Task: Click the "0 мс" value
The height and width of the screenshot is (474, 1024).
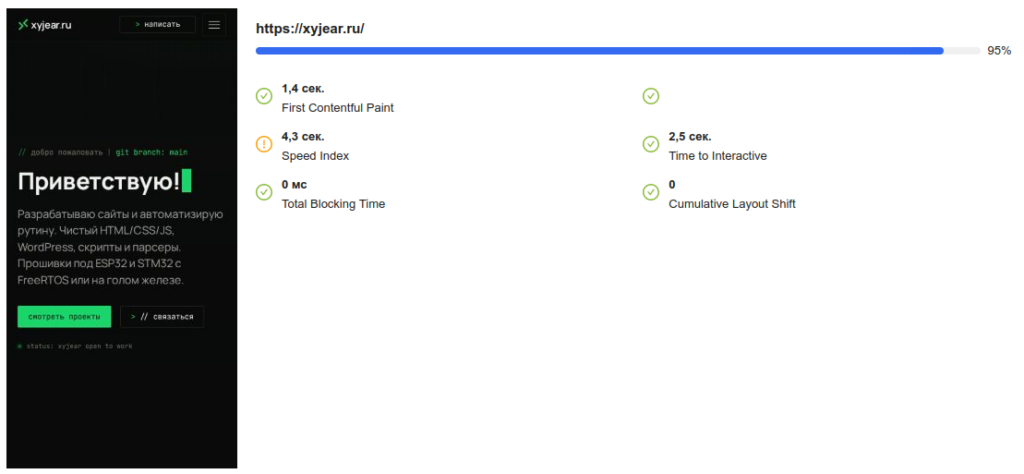Action: (295, 184)
